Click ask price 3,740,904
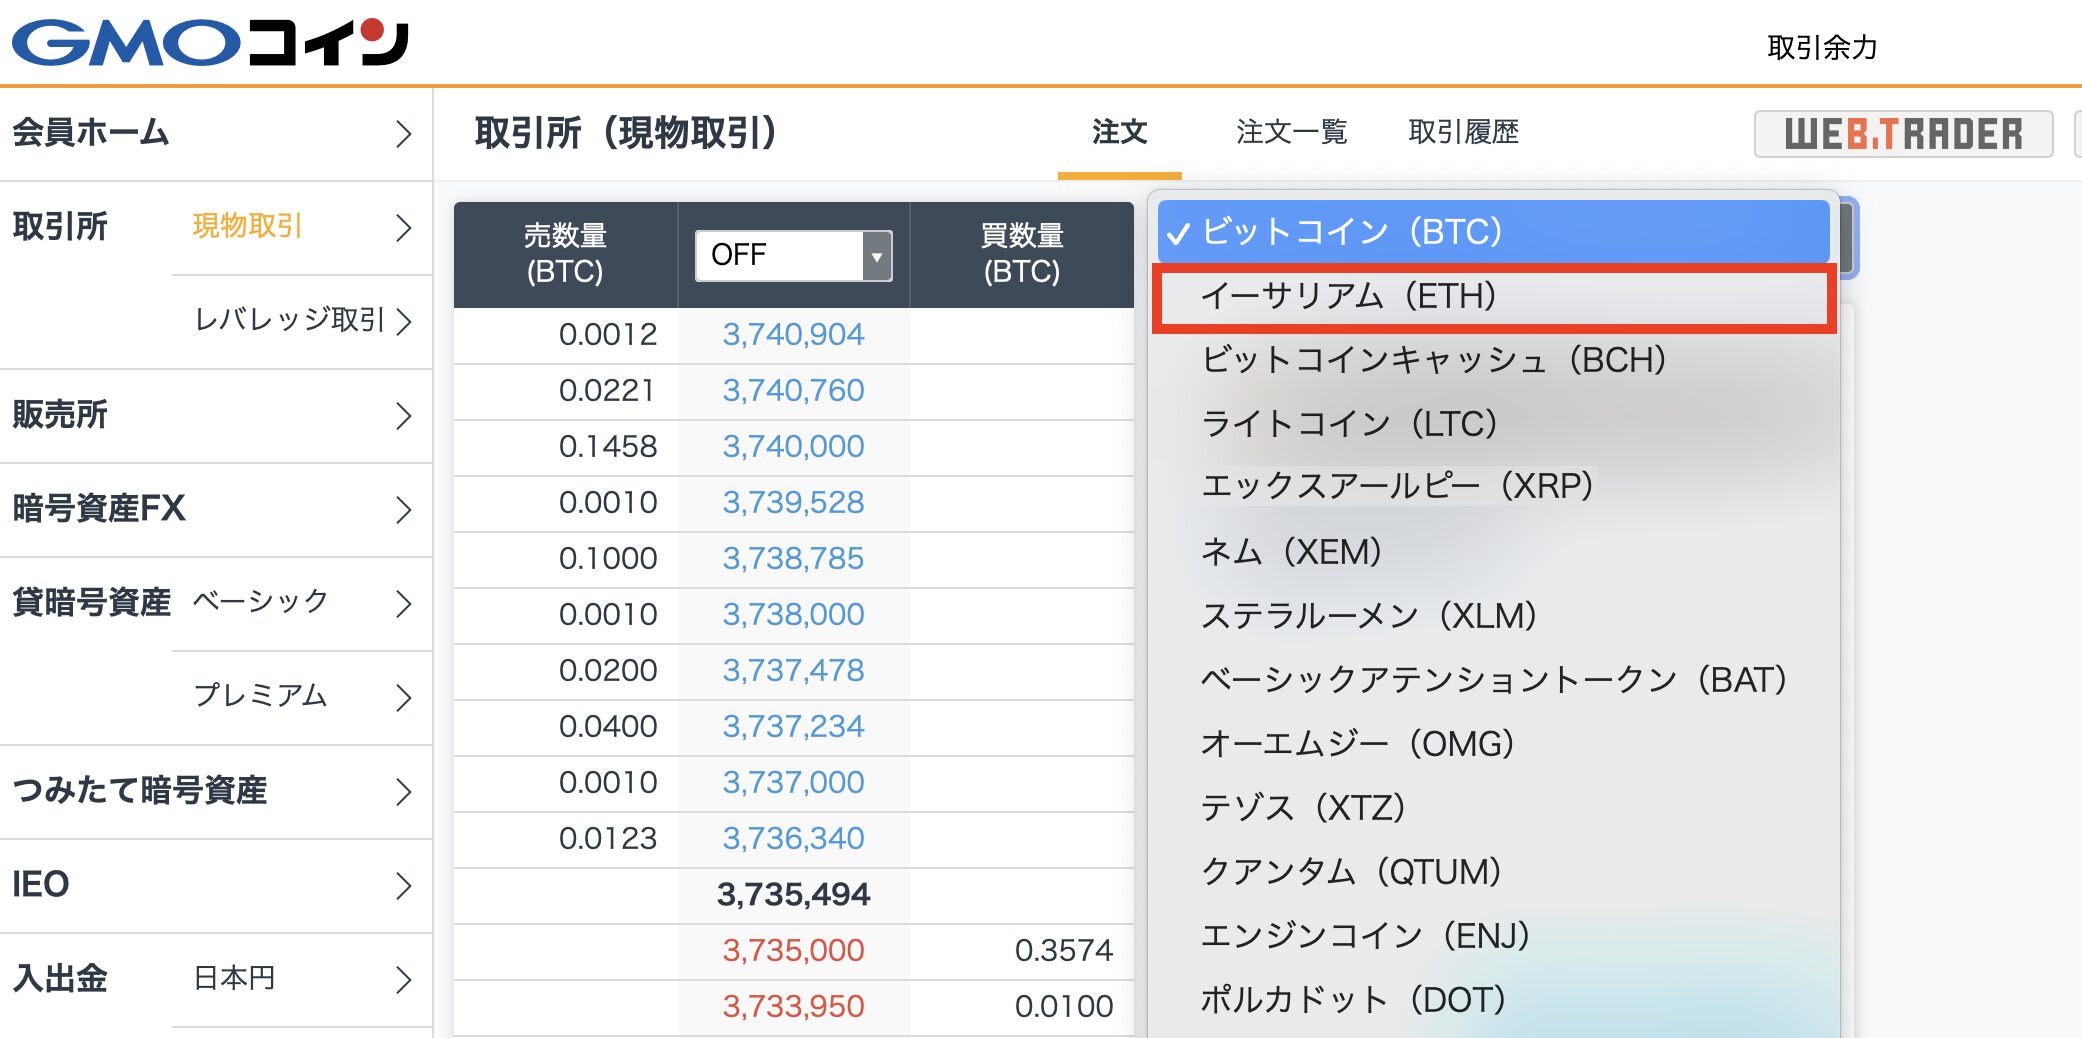 tap(793, 334)
